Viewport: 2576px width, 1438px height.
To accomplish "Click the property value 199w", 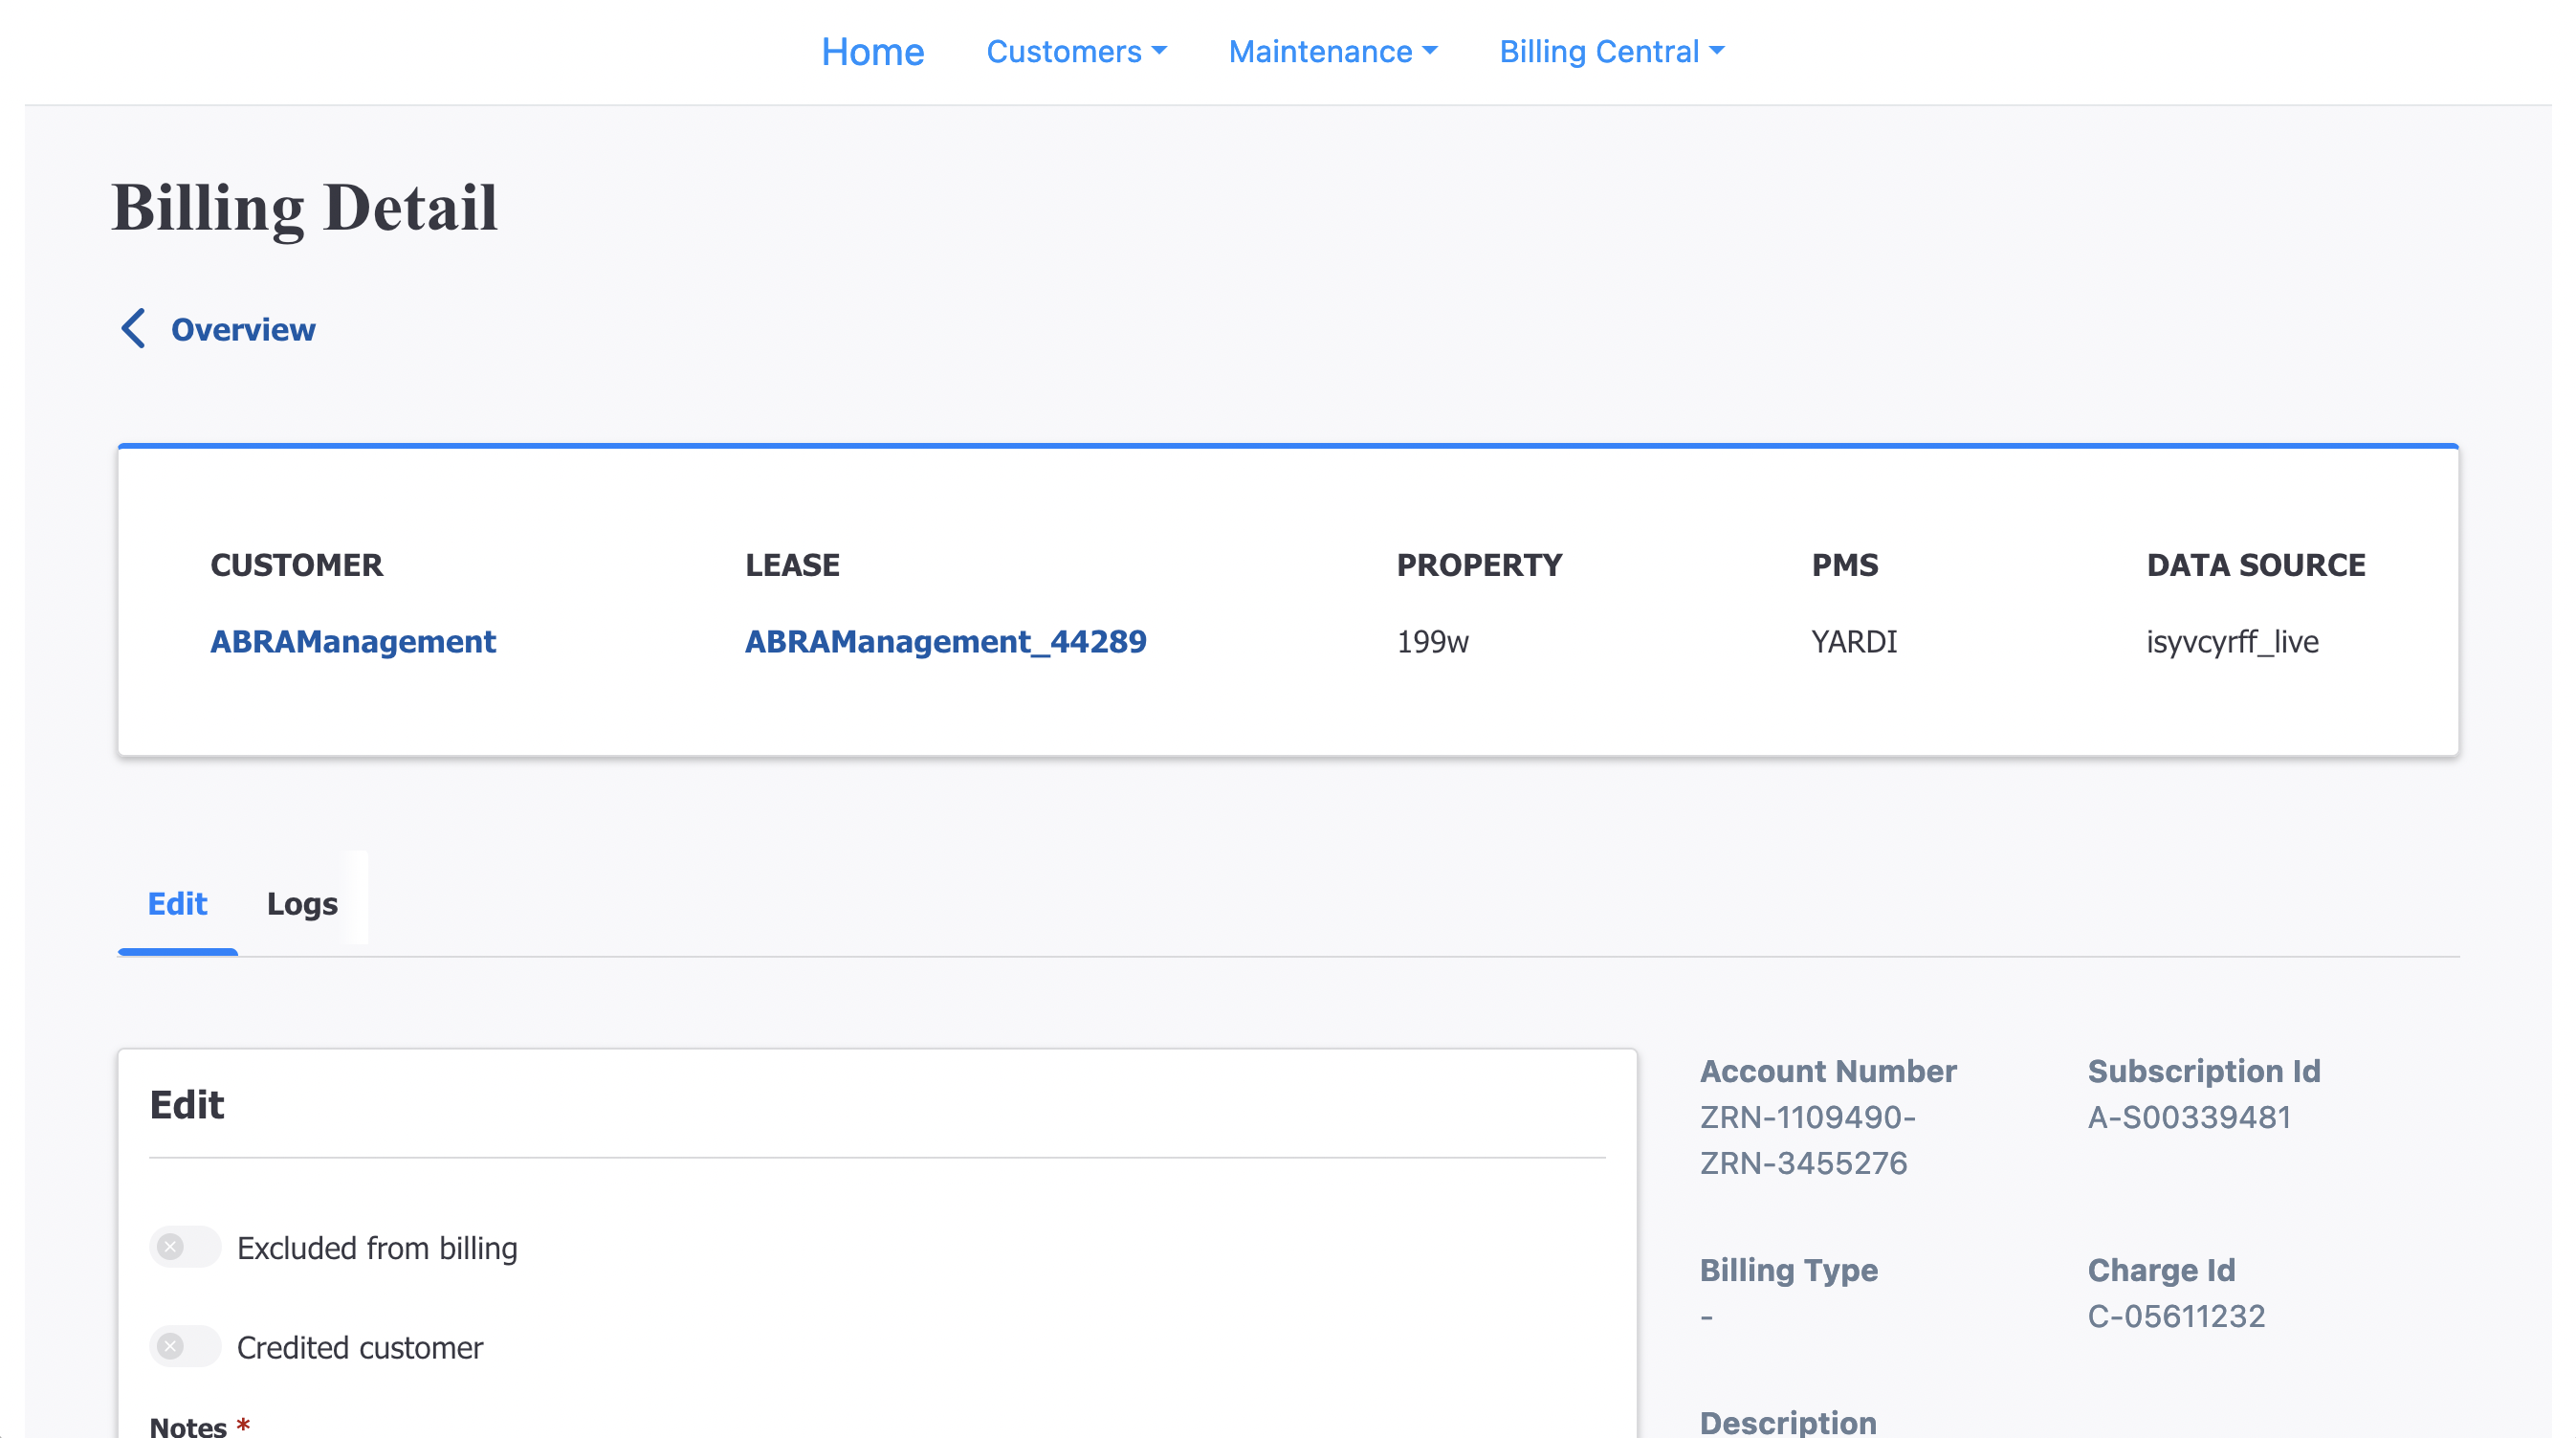I will point(1432,641).
